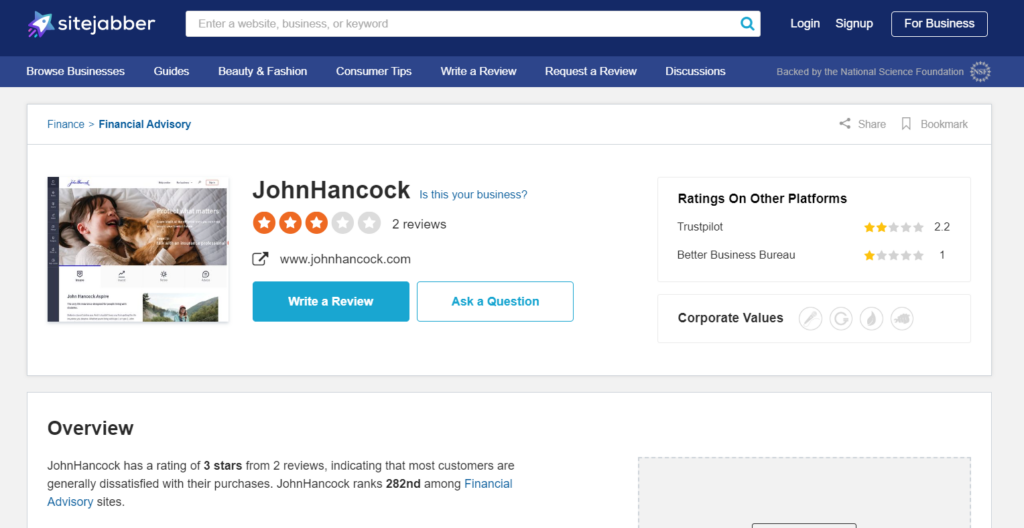Click the Share text link
1024x528 pixels.
click(x=871, y=124)
